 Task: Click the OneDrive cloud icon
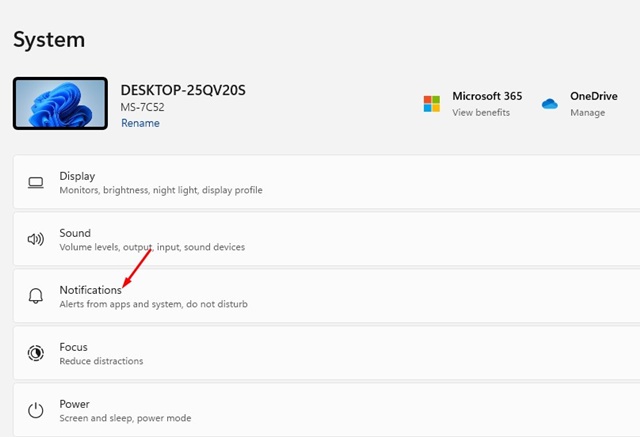click(x=549, y=104)
